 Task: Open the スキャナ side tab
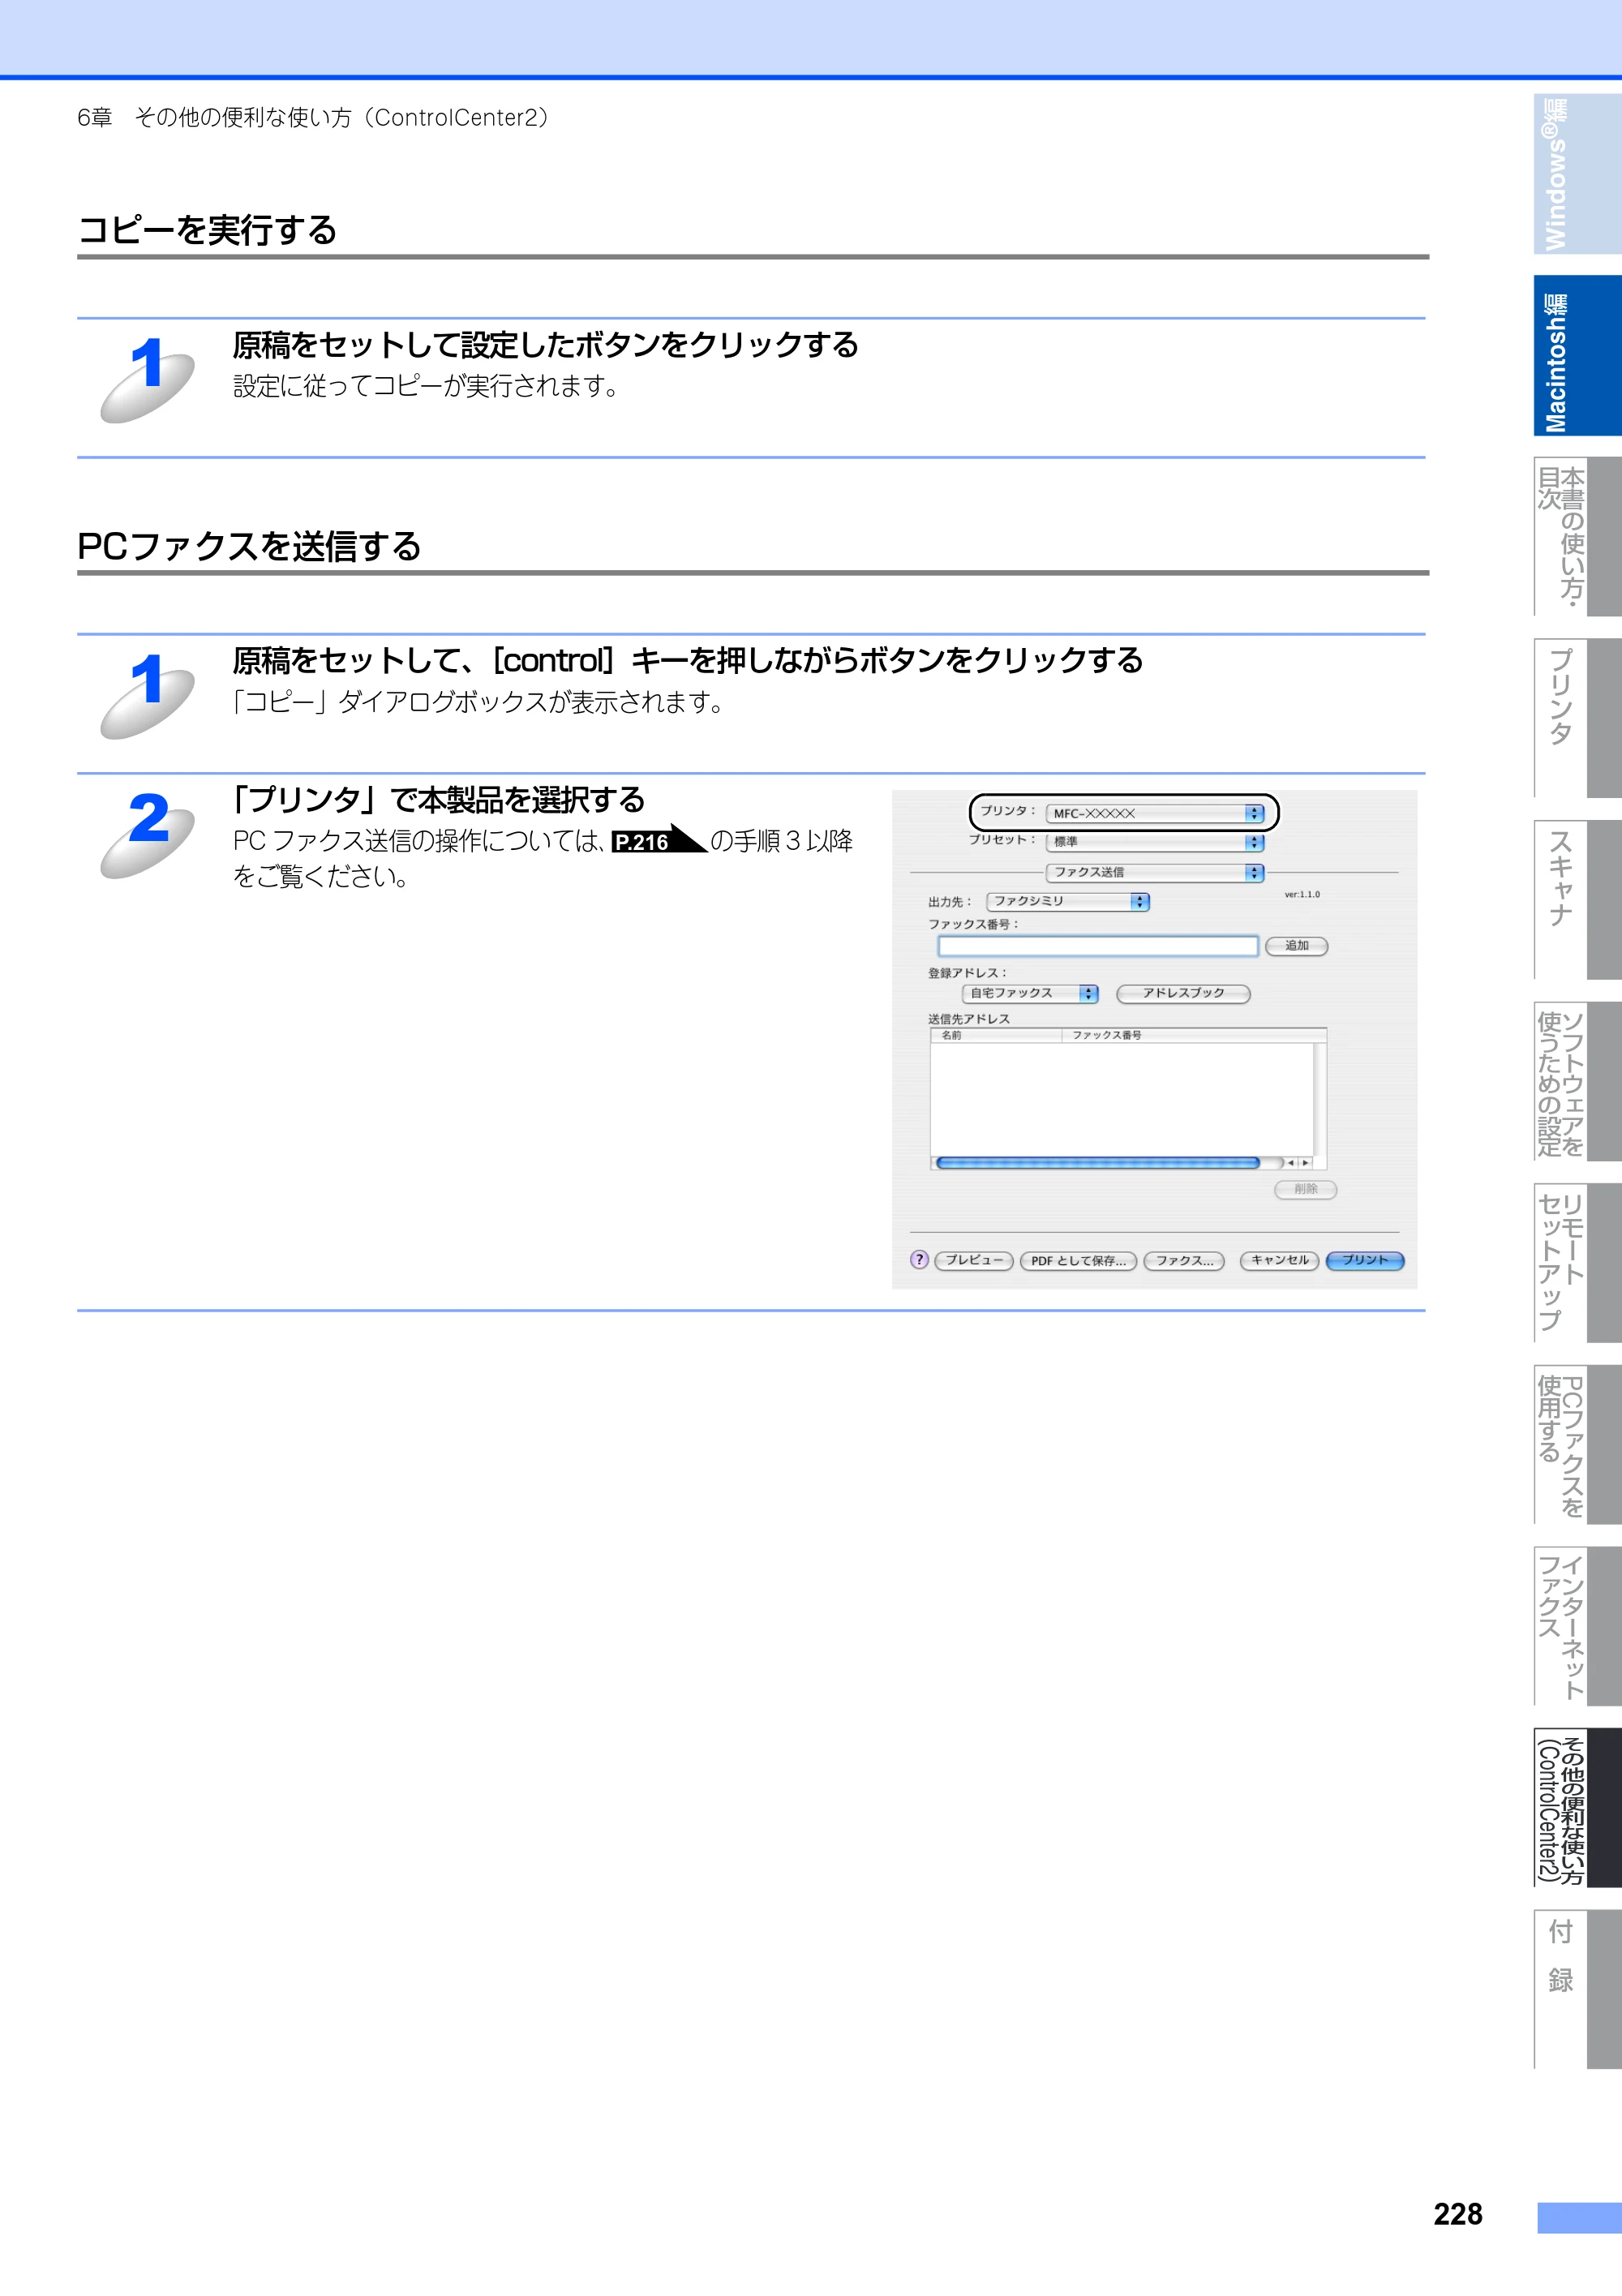tap(1577, 900)
